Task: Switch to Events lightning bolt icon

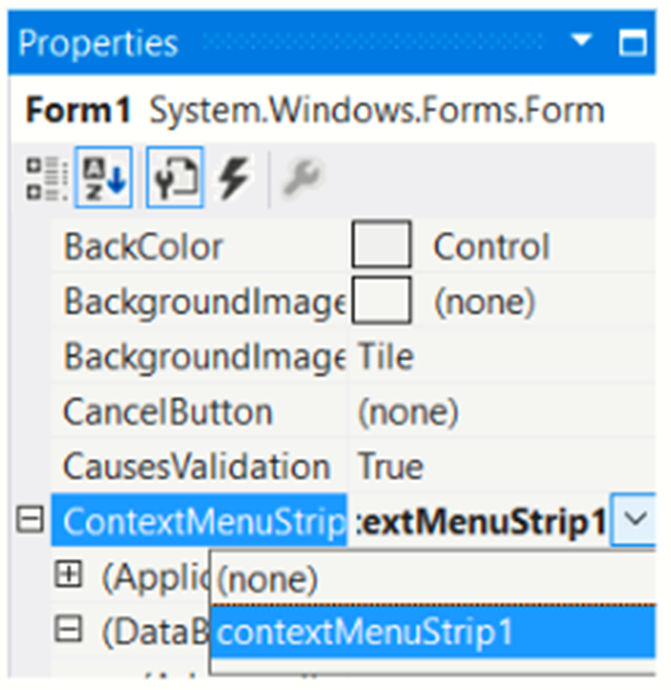Action: pos(234,180)
